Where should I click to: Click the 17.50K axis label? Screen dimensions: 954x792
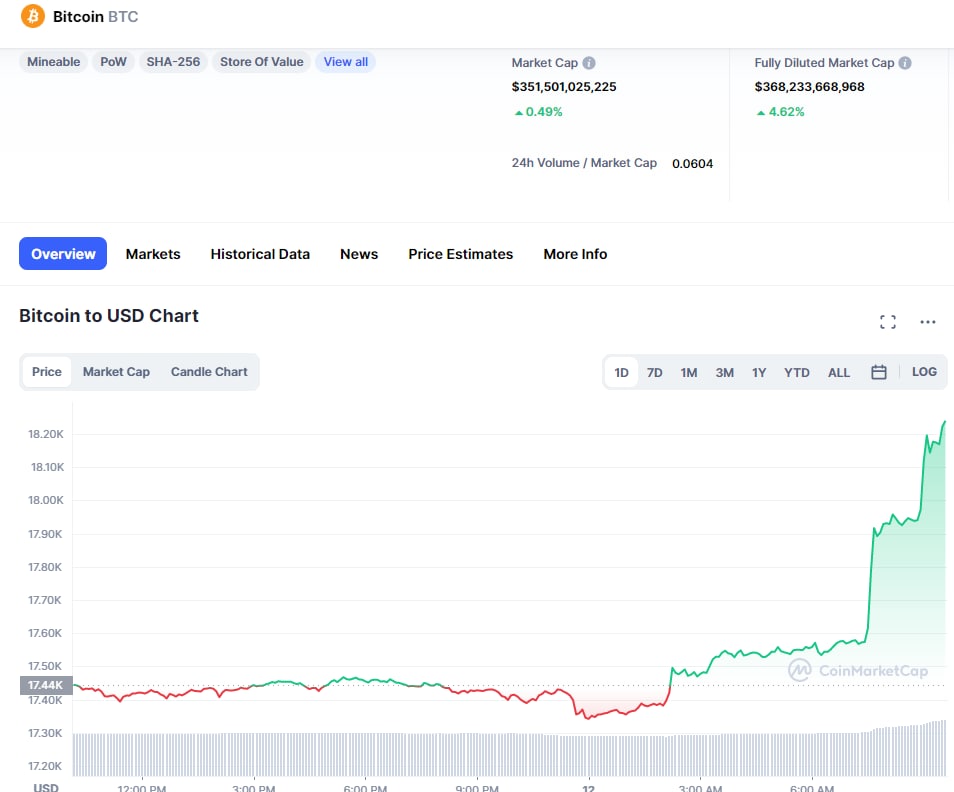click(46, 666)
